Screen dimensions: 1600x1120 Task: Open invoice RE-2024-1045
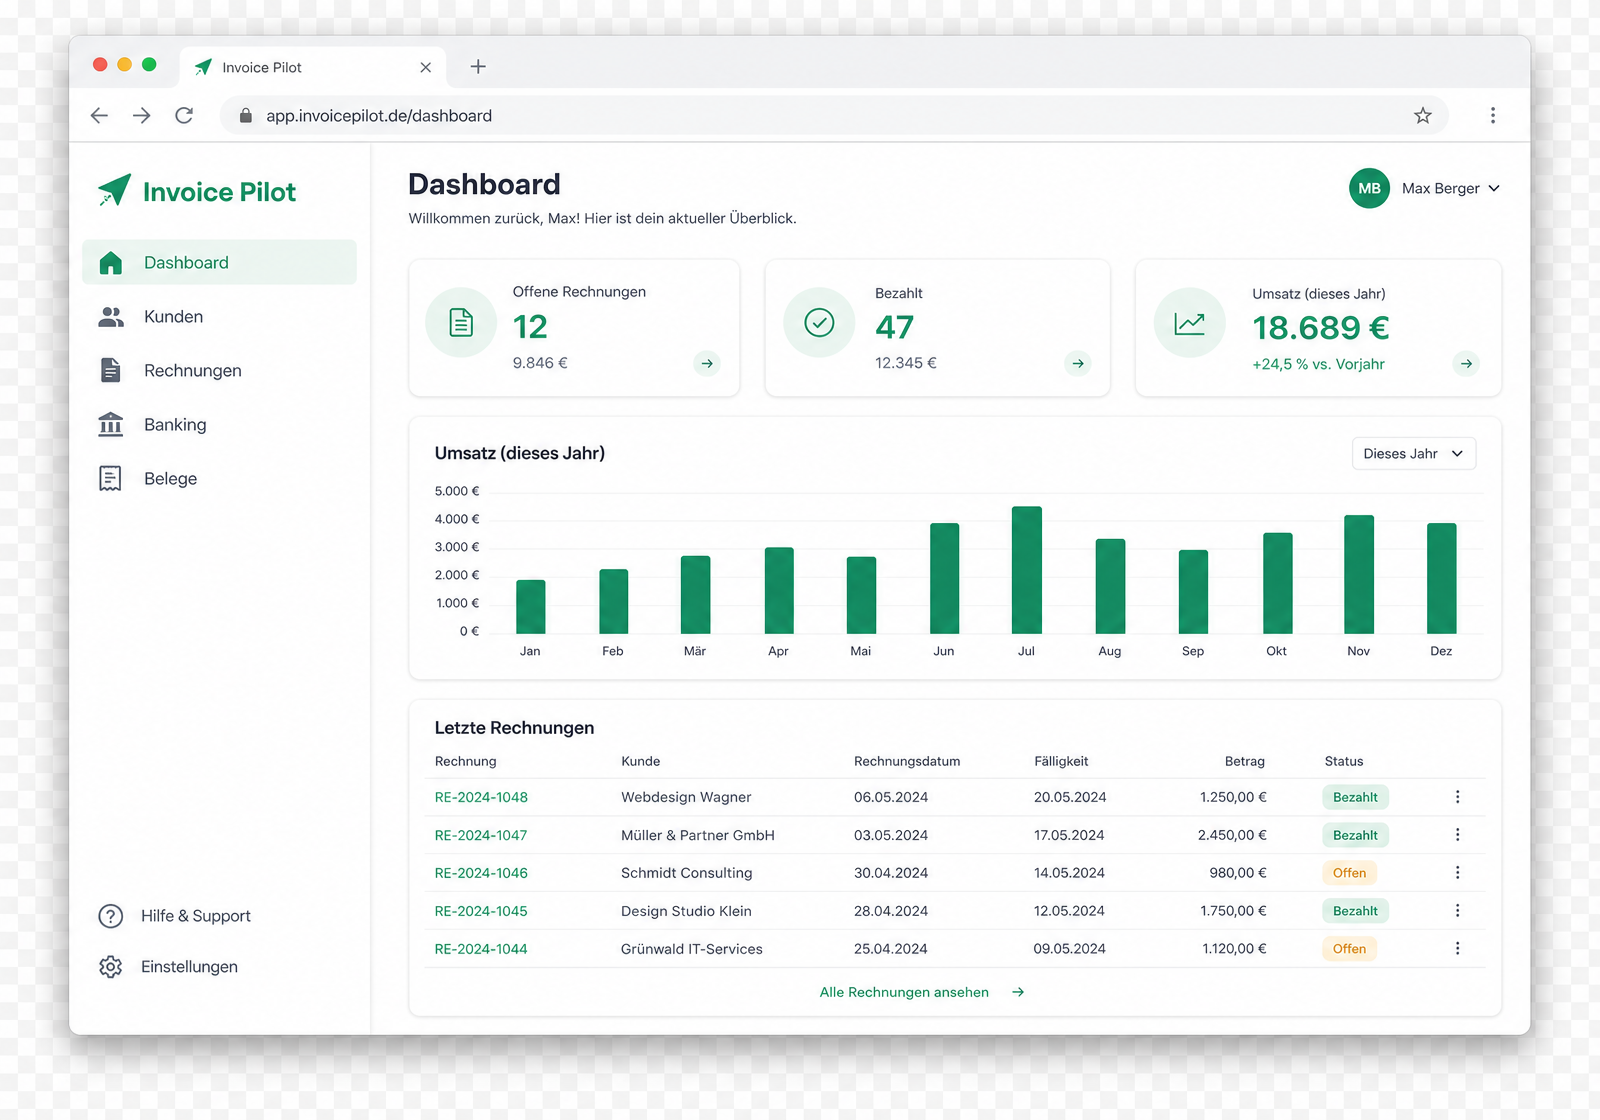pos(481,911)
